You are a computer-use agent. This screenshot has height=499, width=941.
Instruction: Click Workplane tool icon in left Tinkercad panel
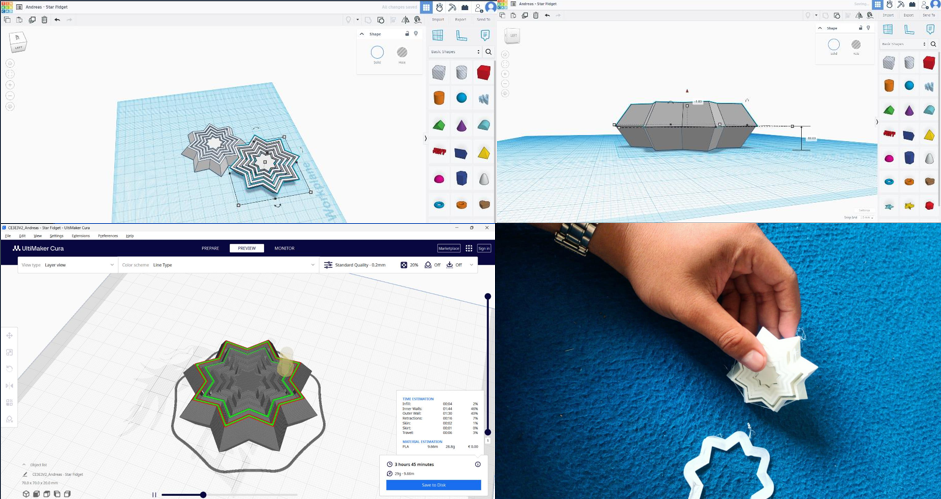437,35
